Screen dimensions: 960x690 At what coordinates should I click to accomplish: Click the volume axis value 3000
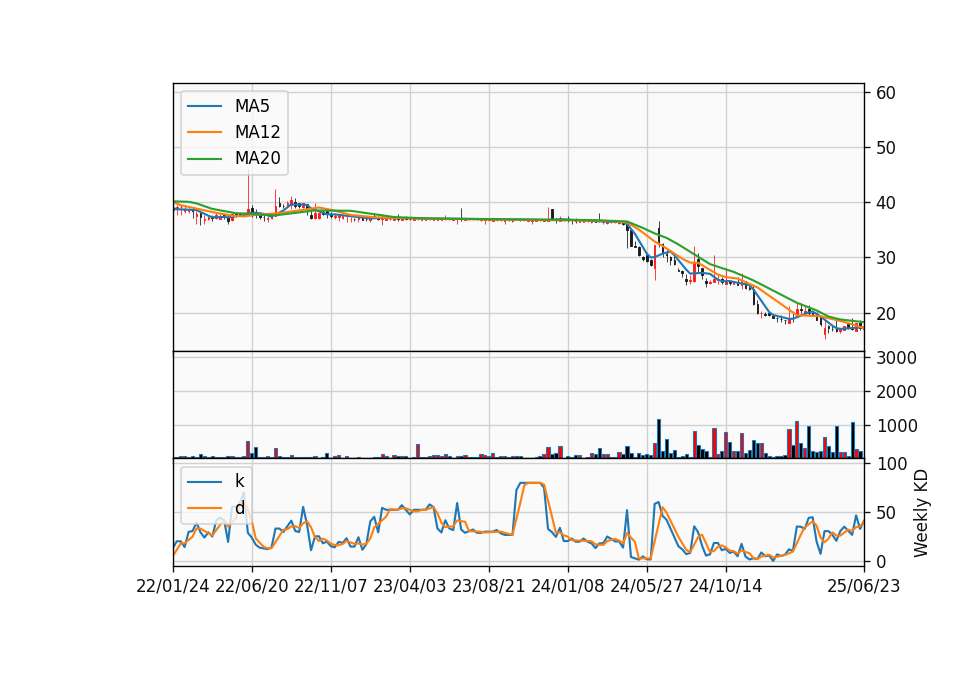[x=896, y=358]
